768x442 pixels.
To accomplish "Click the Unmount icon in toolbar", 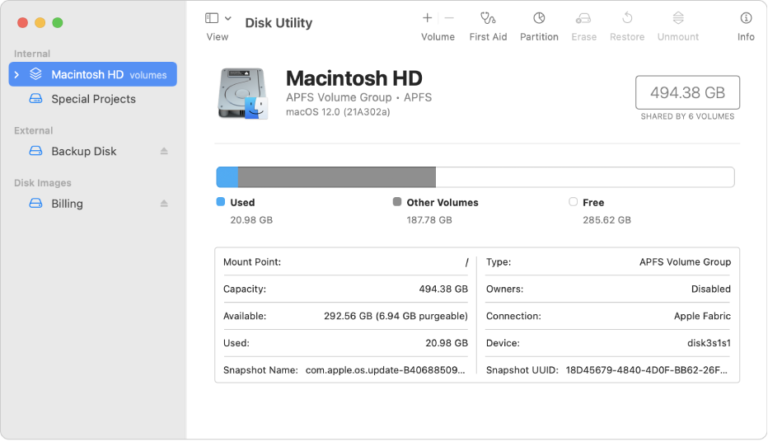I will coord(678,18).
